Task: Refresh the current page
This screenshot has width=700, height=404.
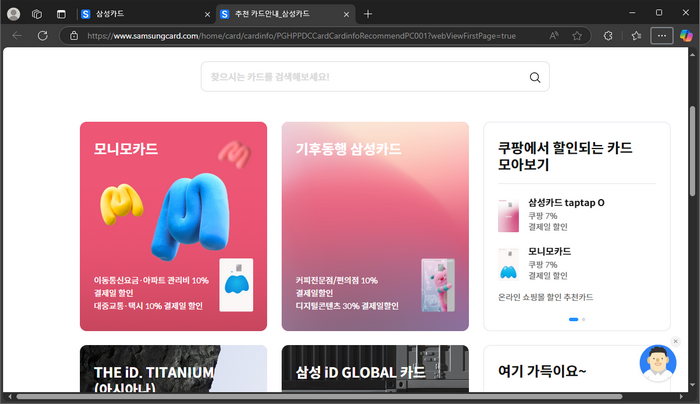Action: click(42, 36)
